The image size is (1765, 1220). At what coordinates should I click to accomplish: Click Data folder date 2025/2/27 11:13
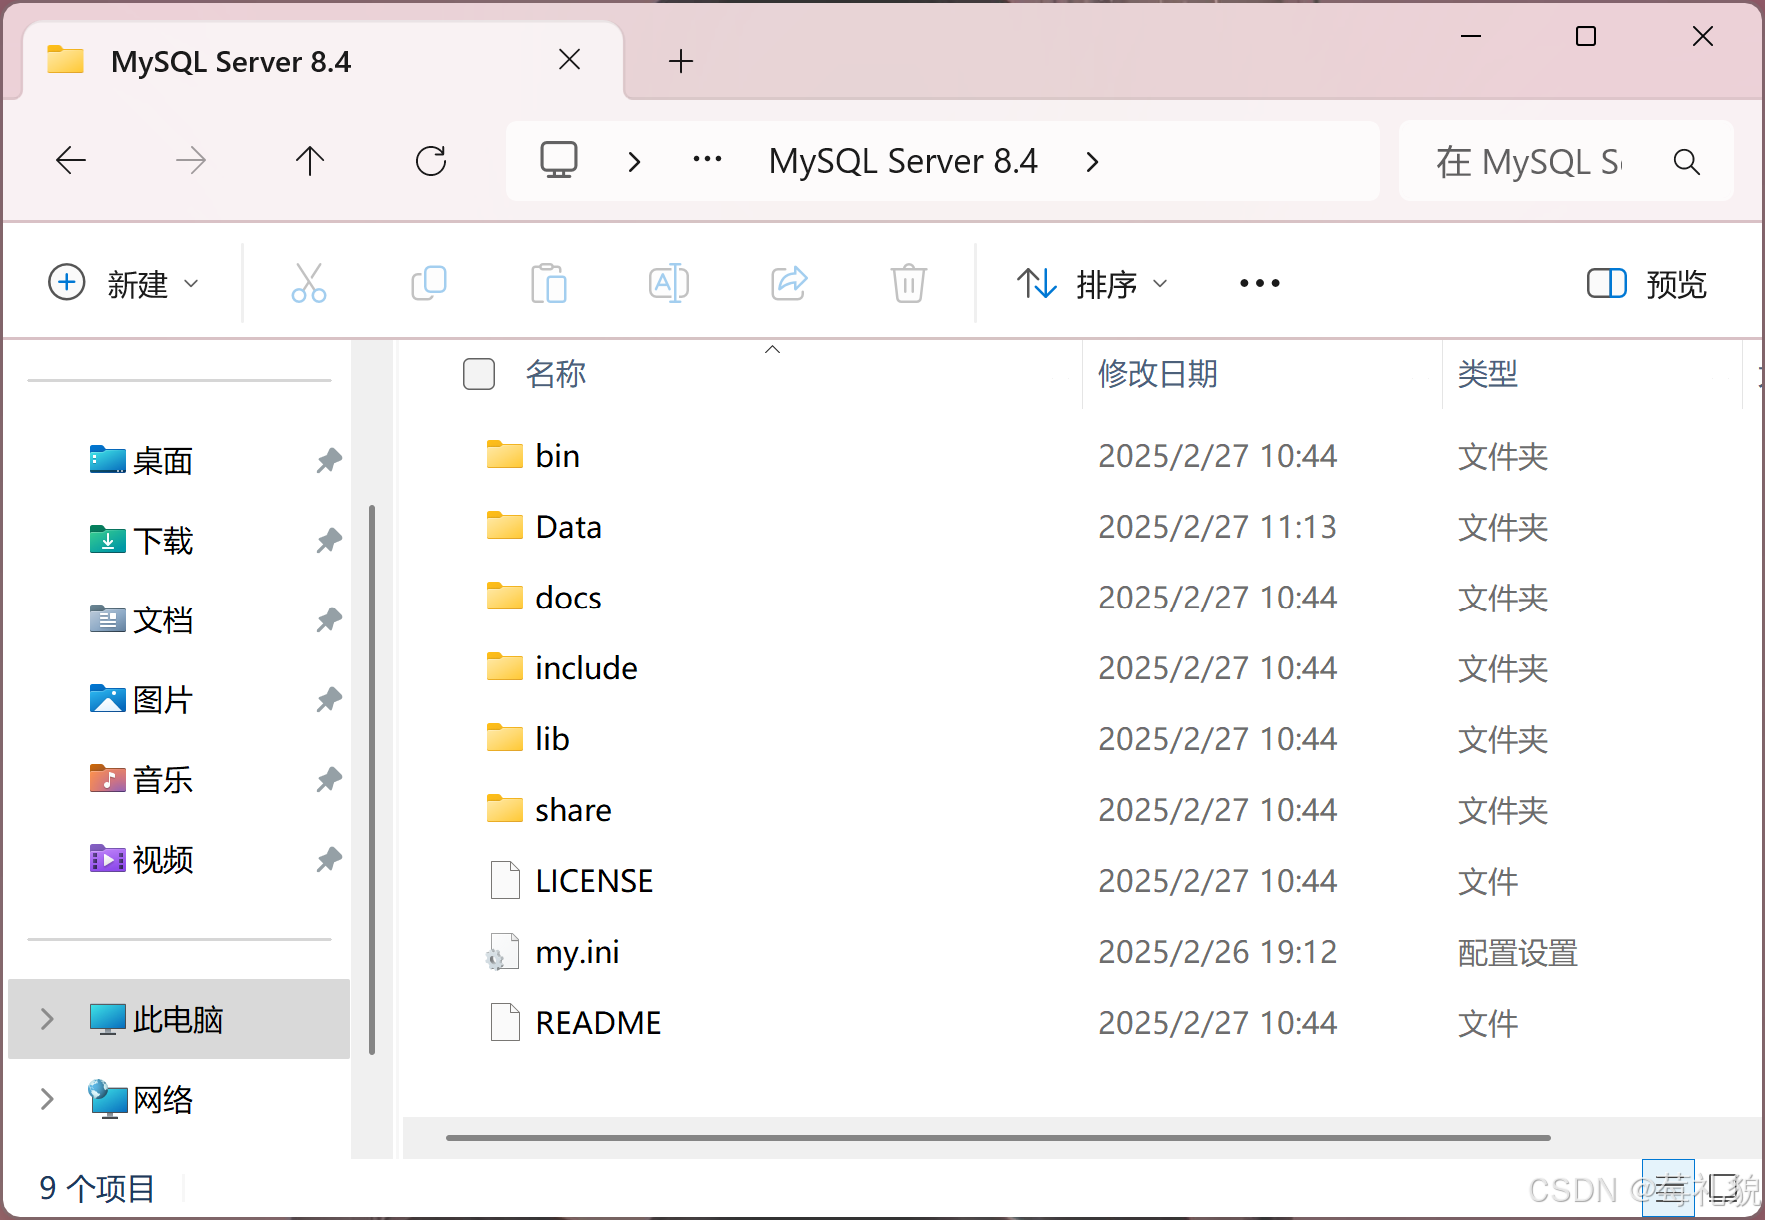1217,526
